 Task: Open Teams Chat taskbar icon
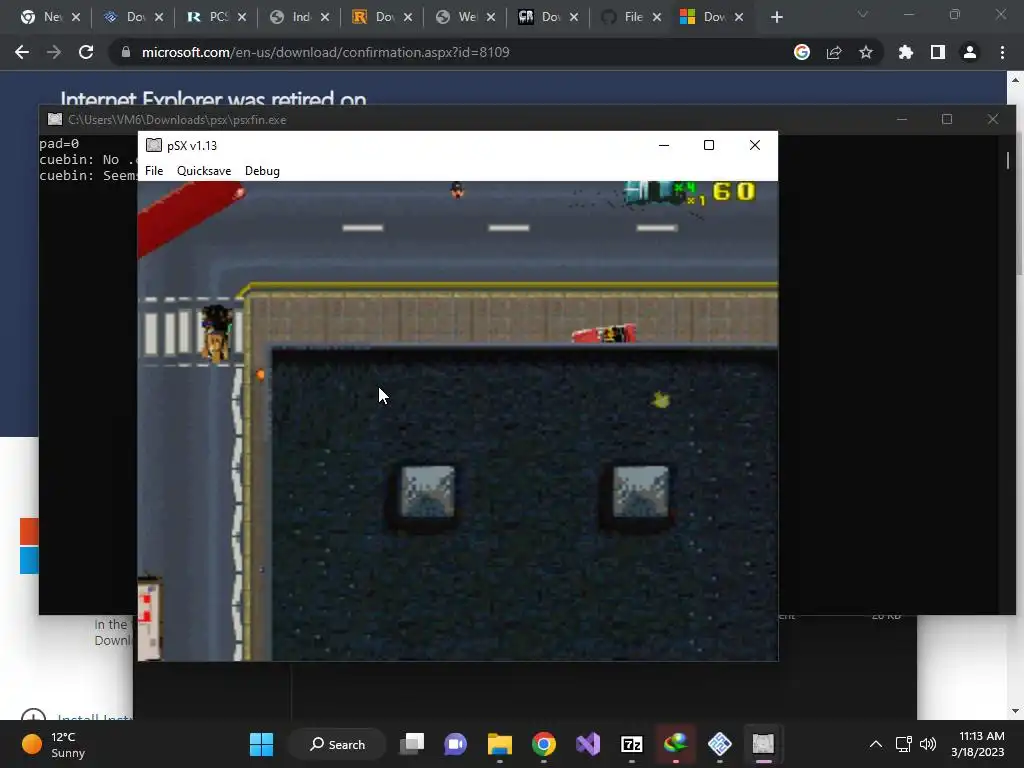(456, 744)
